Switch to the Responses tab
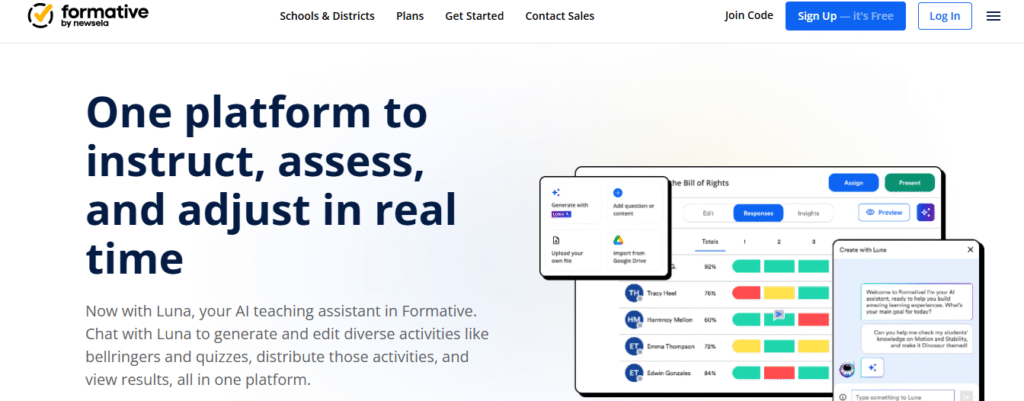The width and height of the screenshot is (1024, 401). [758, 213]
